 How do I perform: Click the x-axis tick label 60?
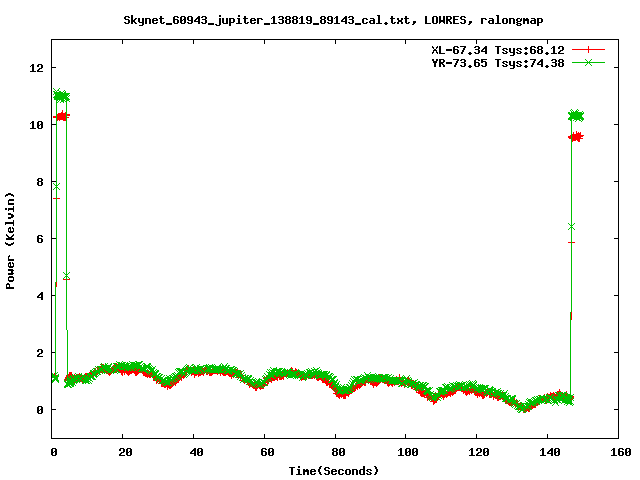[267, 452]
